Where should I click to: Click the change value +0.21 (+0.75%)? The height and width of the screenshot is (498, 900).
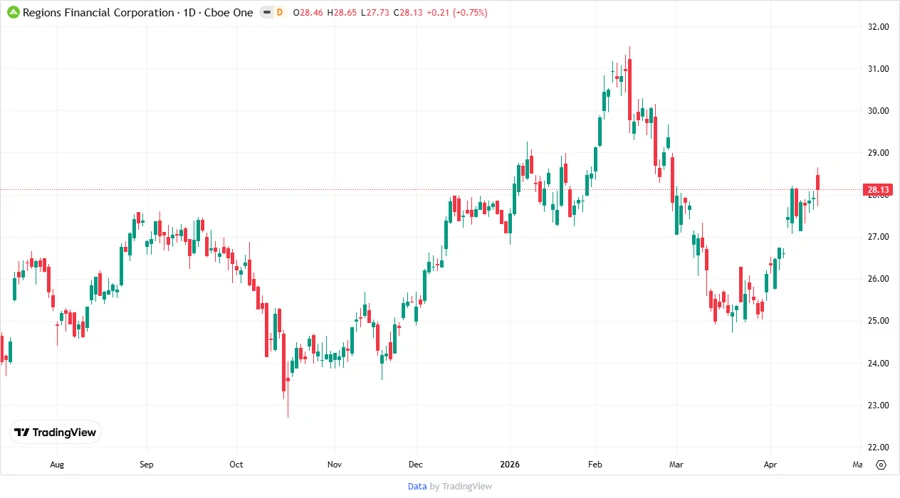pos(457,13)
